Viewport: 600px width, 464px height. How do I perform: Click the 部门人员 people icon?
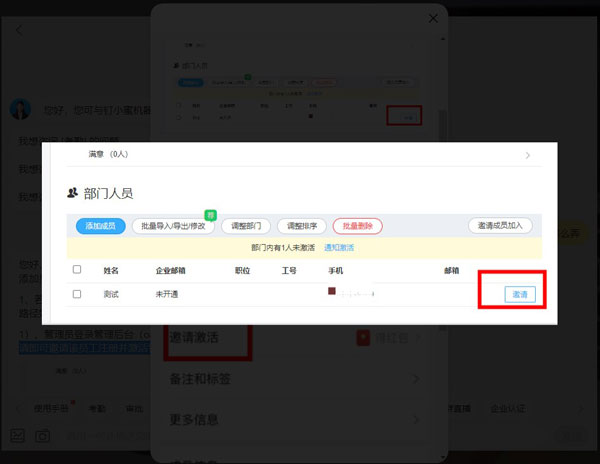72,193
